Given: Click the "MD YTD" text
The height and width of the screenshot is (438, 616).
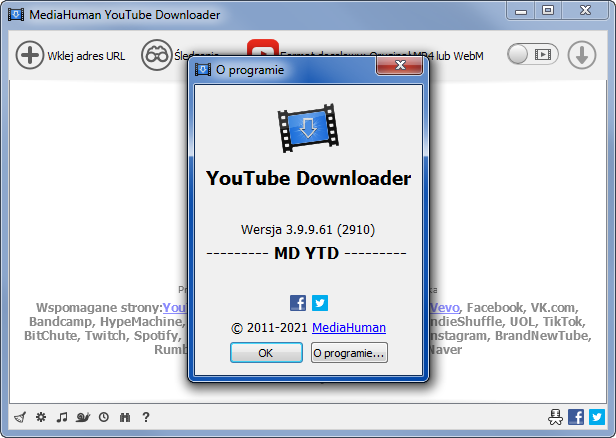Looking at the screenshot, I should point(306,253).
